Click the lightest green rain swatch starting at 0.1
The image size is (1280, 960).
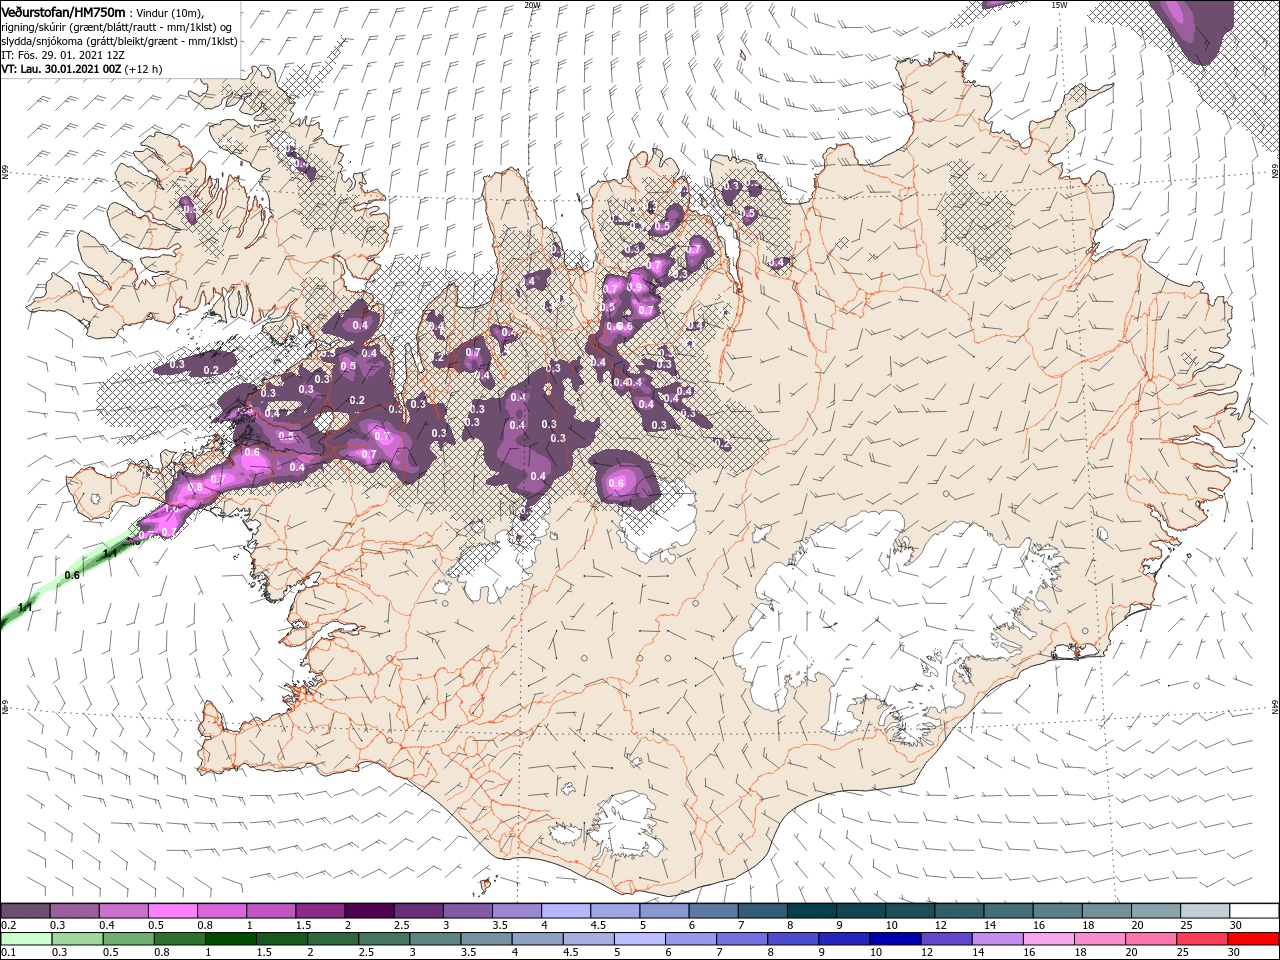[x=26, y=939]
